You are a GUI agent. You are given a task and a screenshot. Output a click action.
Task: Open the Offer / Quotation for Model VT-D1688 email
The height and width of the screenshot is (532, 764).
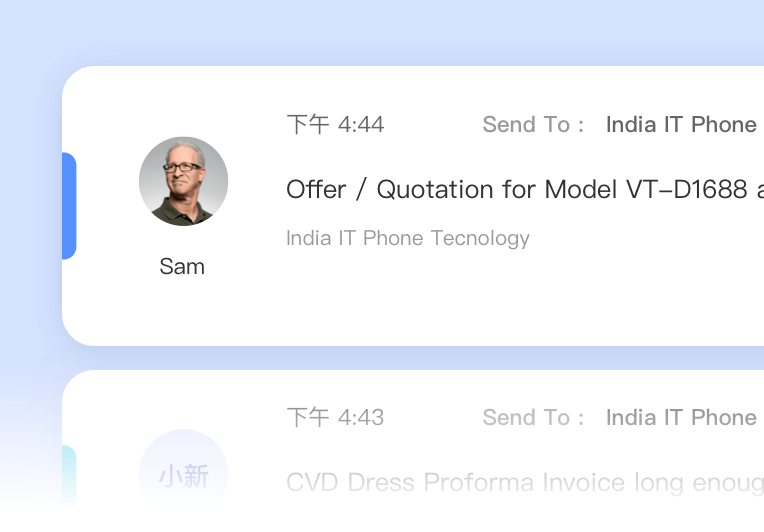point(525,189)
